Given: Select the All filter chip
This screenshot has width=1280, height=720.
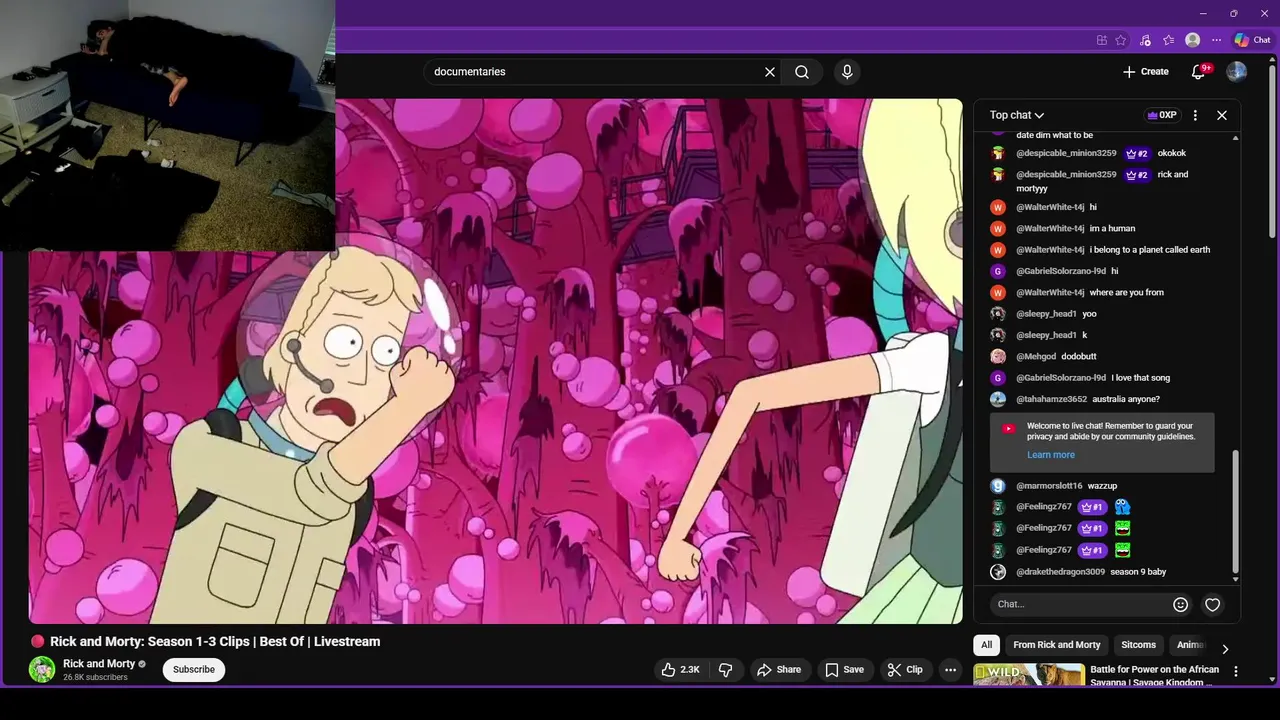Looking at the screenshot, I should (986, 645).
